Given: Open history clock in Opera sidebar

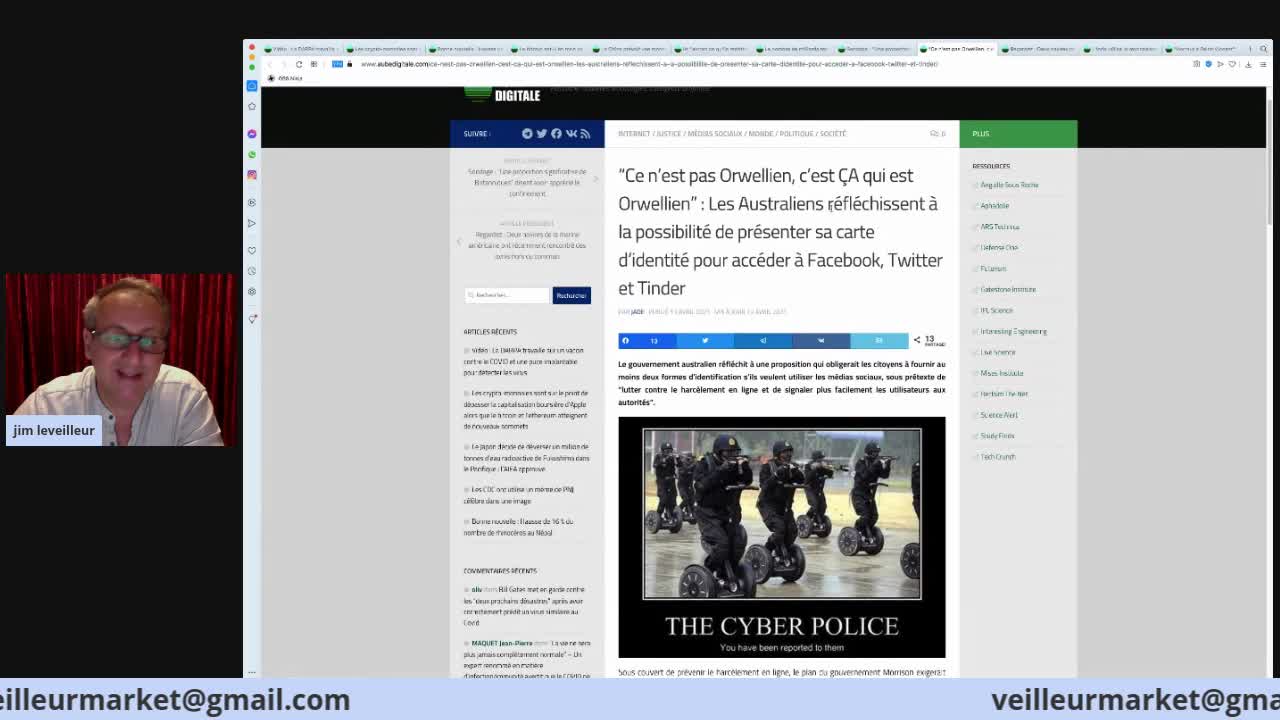Looking at the screenshot, I should (252, 271).
